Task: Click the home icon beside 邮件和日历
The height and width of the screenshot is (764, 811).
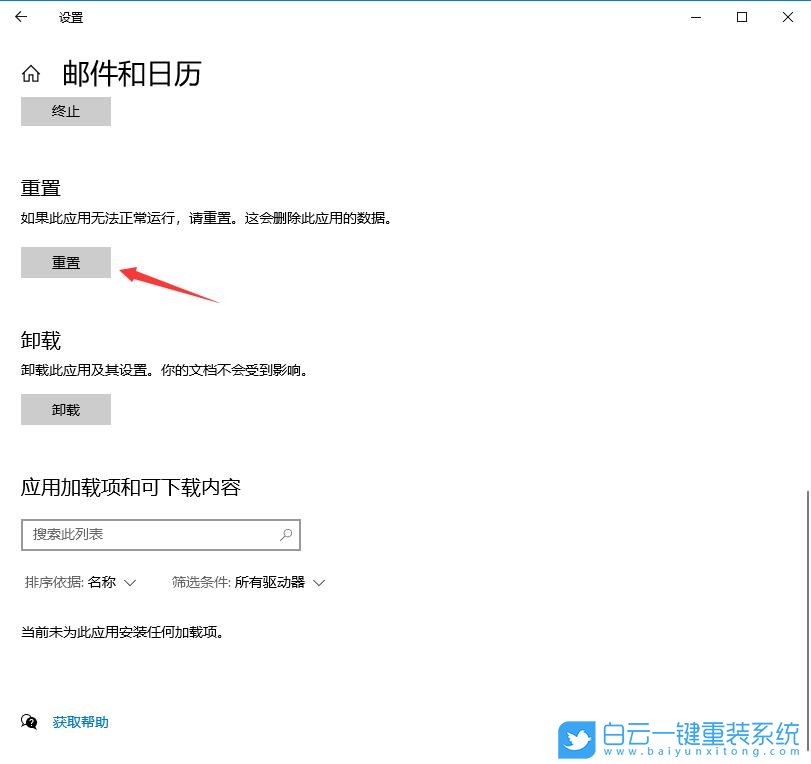Action: click(x=30, y=73)
